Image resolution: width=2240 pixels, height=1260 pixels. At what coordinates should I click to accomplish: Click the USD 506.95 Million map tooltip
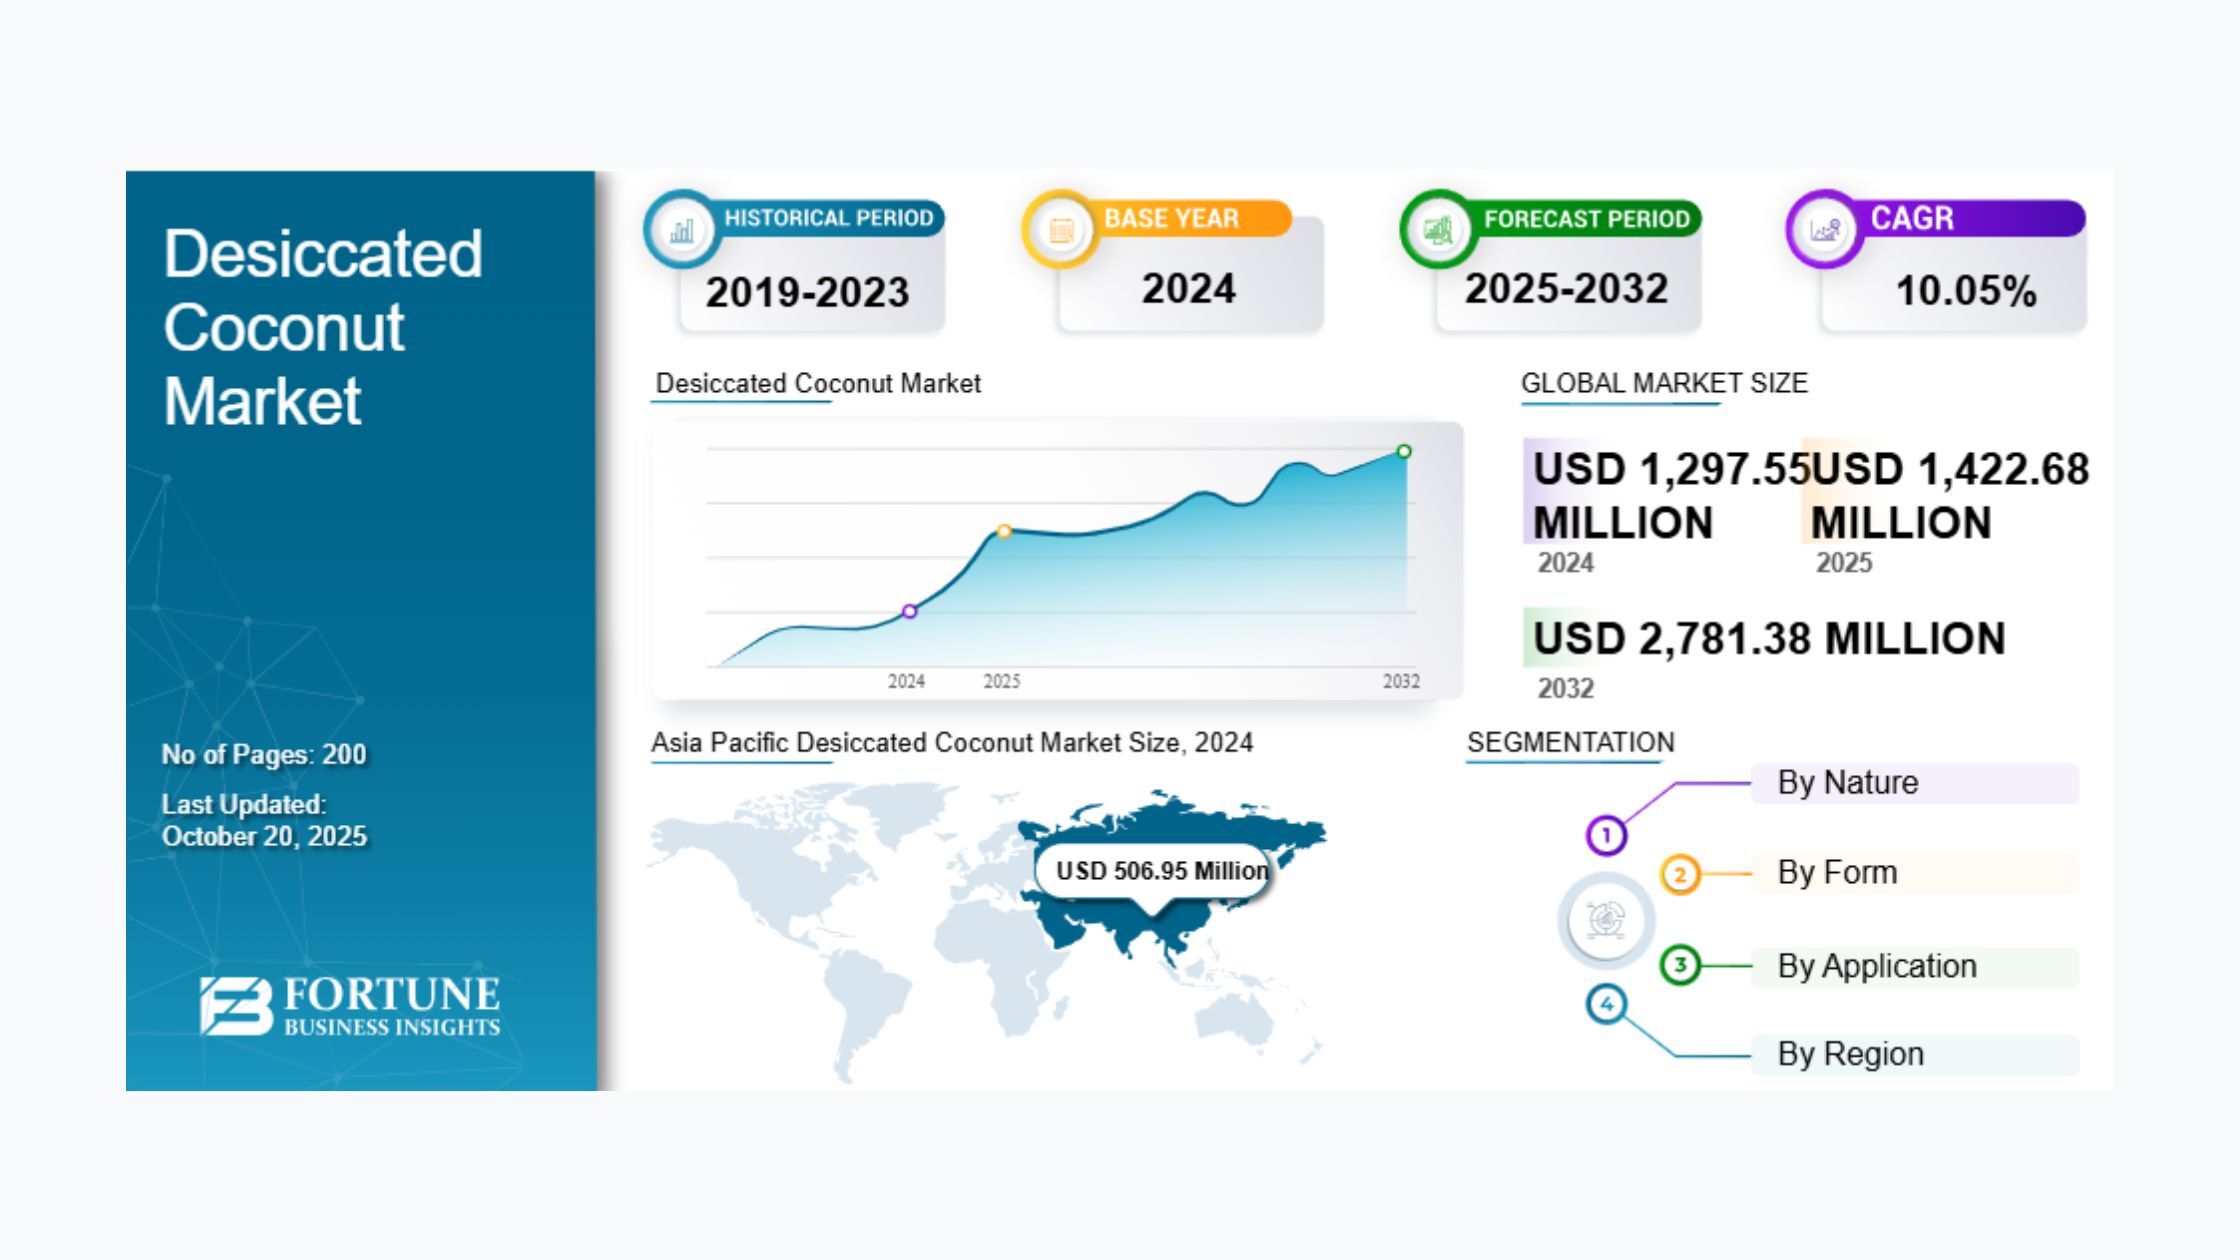1160,870
